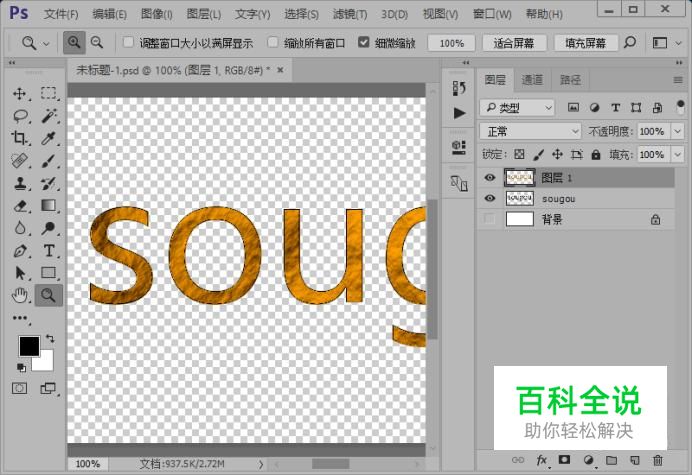Select the Blur tool
The width and height of the screenshot is (692, 475).
coord(20,228)
